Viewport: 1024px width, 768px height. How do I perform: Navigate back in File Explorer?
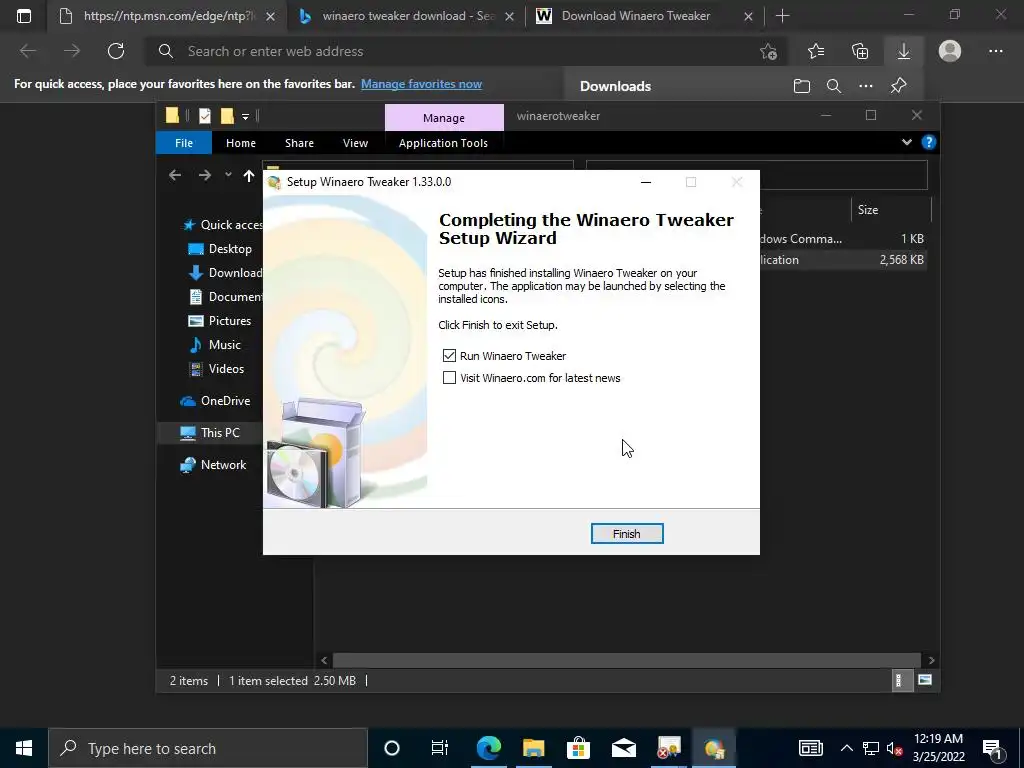(x=174, y=175)
